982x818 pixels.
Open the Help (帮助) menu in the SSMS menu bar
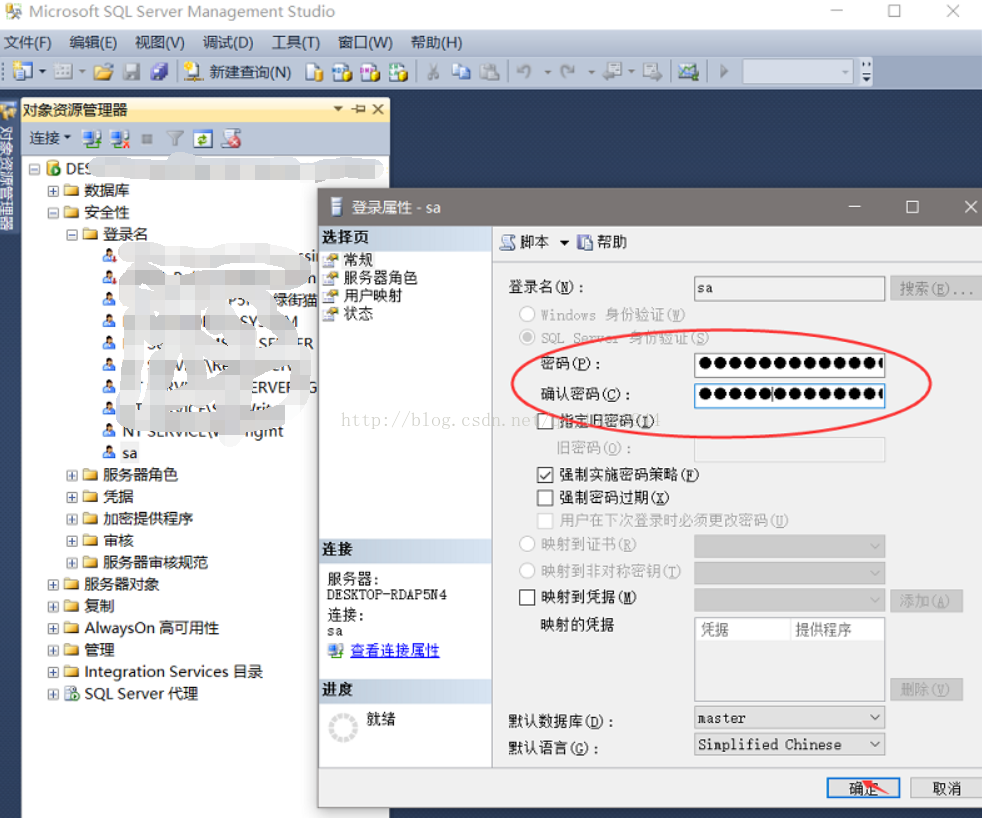pyautogui.click(x=437, y=43)
